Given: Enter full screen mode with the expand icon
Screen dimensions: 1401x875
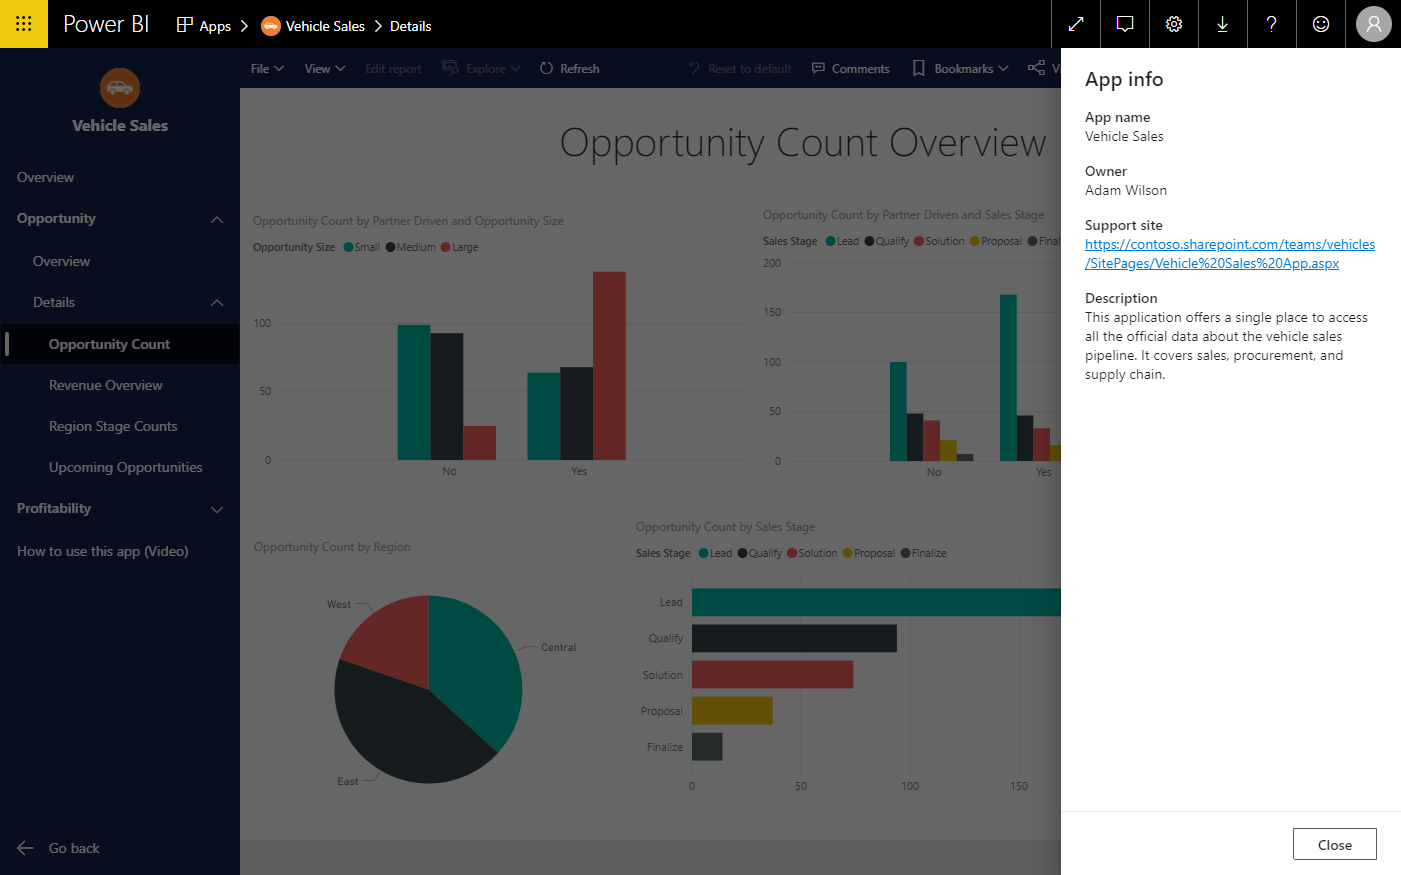Looking at the screenshot, I should coord(1076,24).
